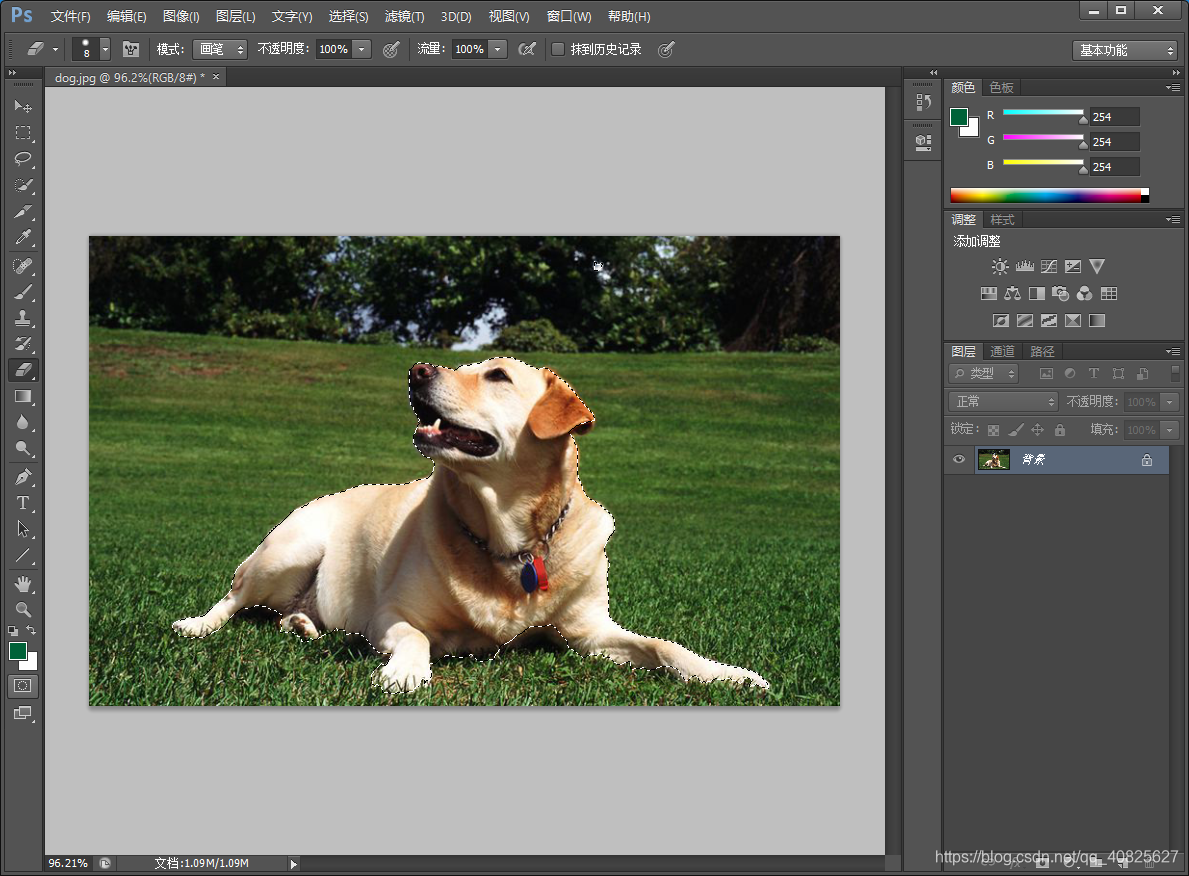The height and width of the screenshot is (876, 1189).
Task: Toggle lock all
Action: point(1060,430)
